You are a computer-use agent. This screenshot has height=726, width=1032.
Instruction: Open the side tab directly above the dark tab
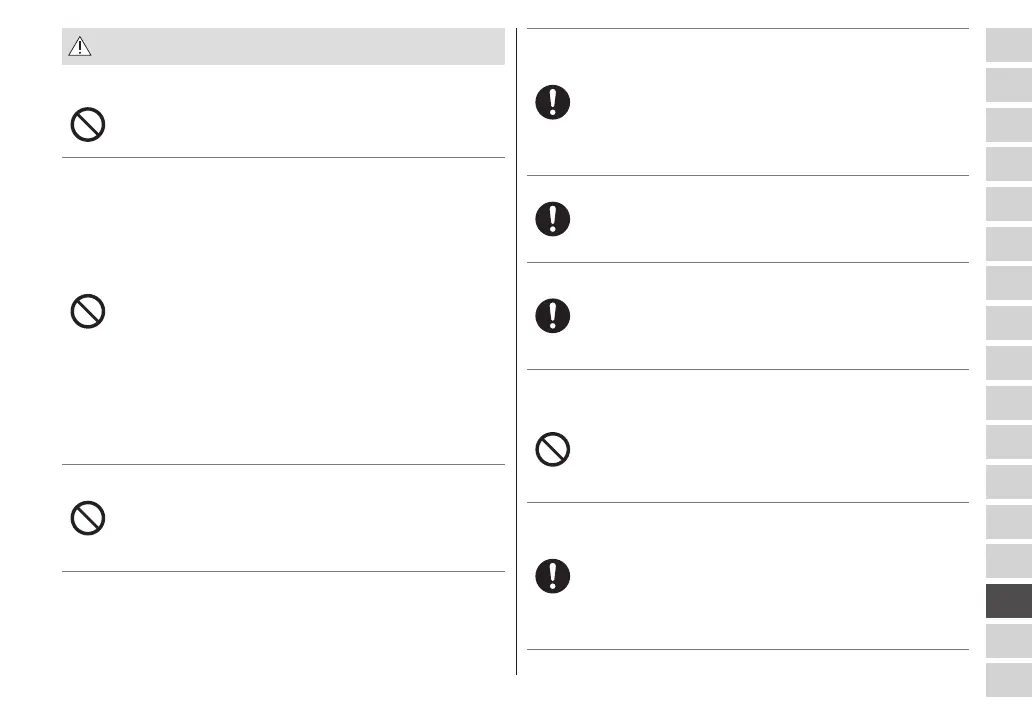[x=1008, y=561]
